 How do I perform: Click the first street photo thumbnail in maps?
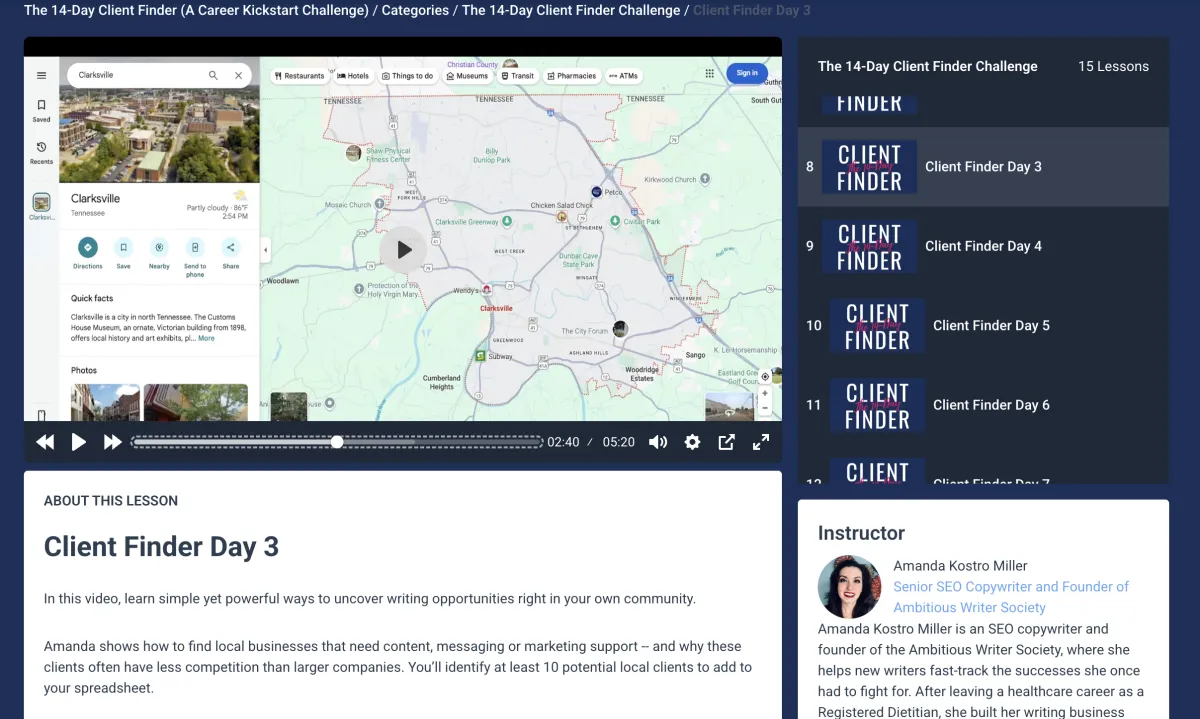(x=105, y=402)
